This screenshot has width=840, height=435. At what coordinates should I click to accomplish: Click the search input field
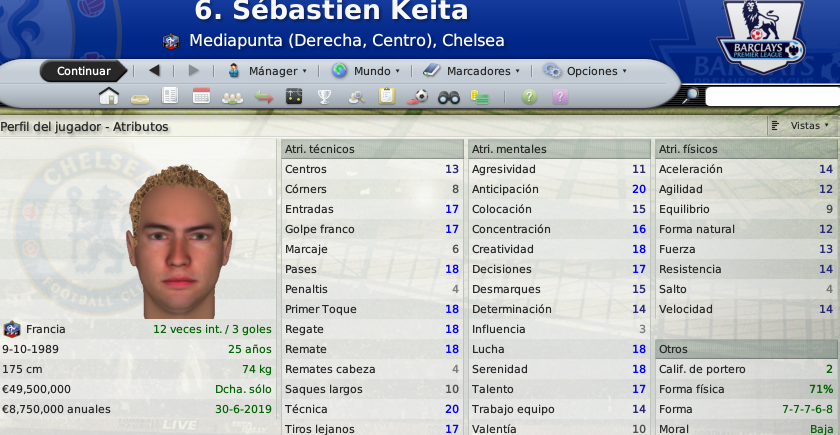pos(770,97)
